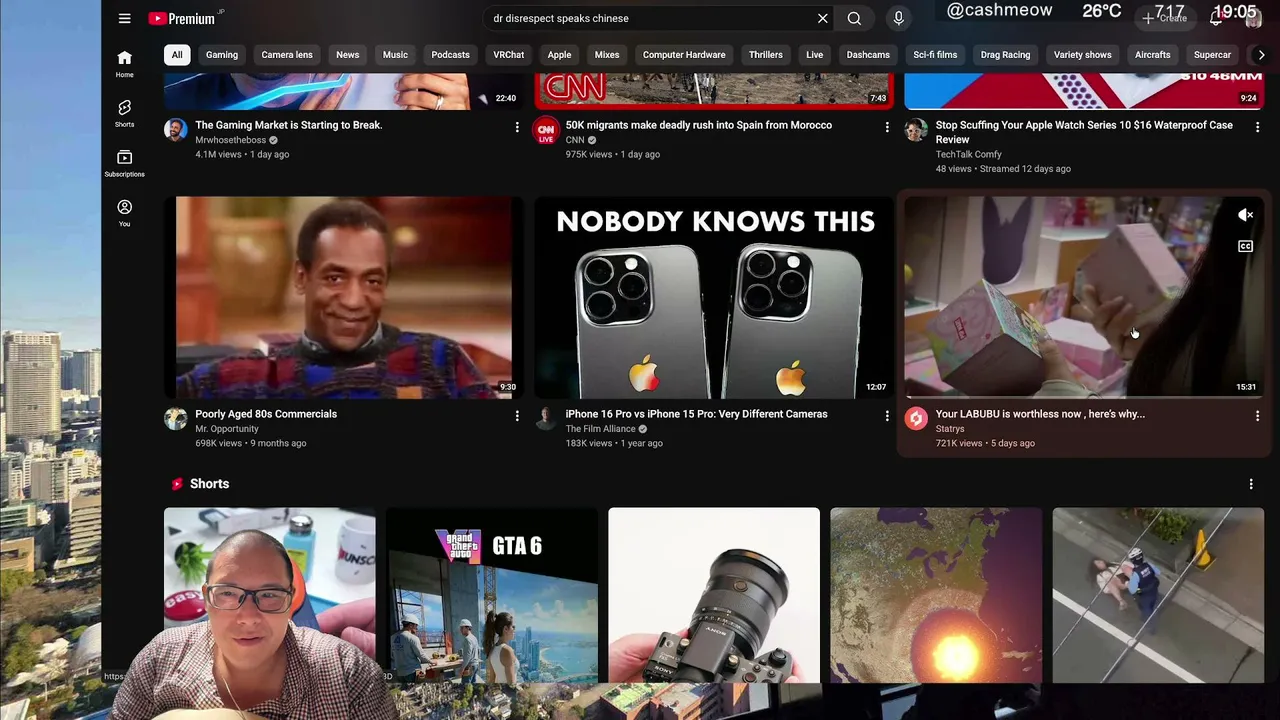Open the GTA 6 Short thumbnail
This screenshot has height=720, width=1280.
(492, 595)
